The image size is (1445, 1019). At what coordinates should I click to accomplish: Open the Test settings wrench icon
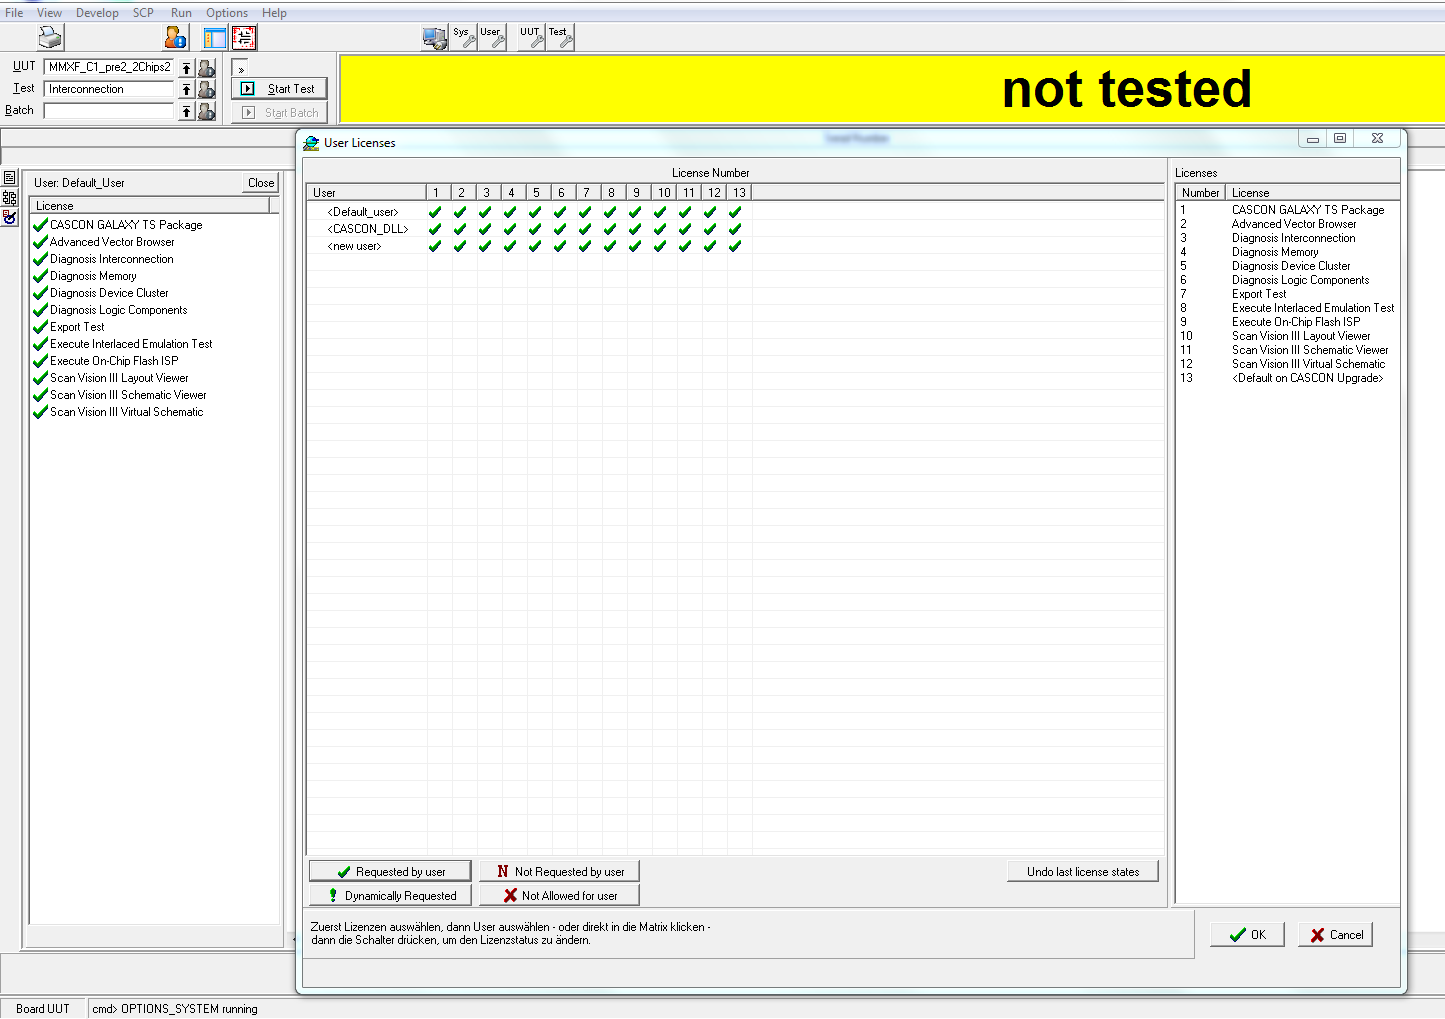tap(560, 37)
